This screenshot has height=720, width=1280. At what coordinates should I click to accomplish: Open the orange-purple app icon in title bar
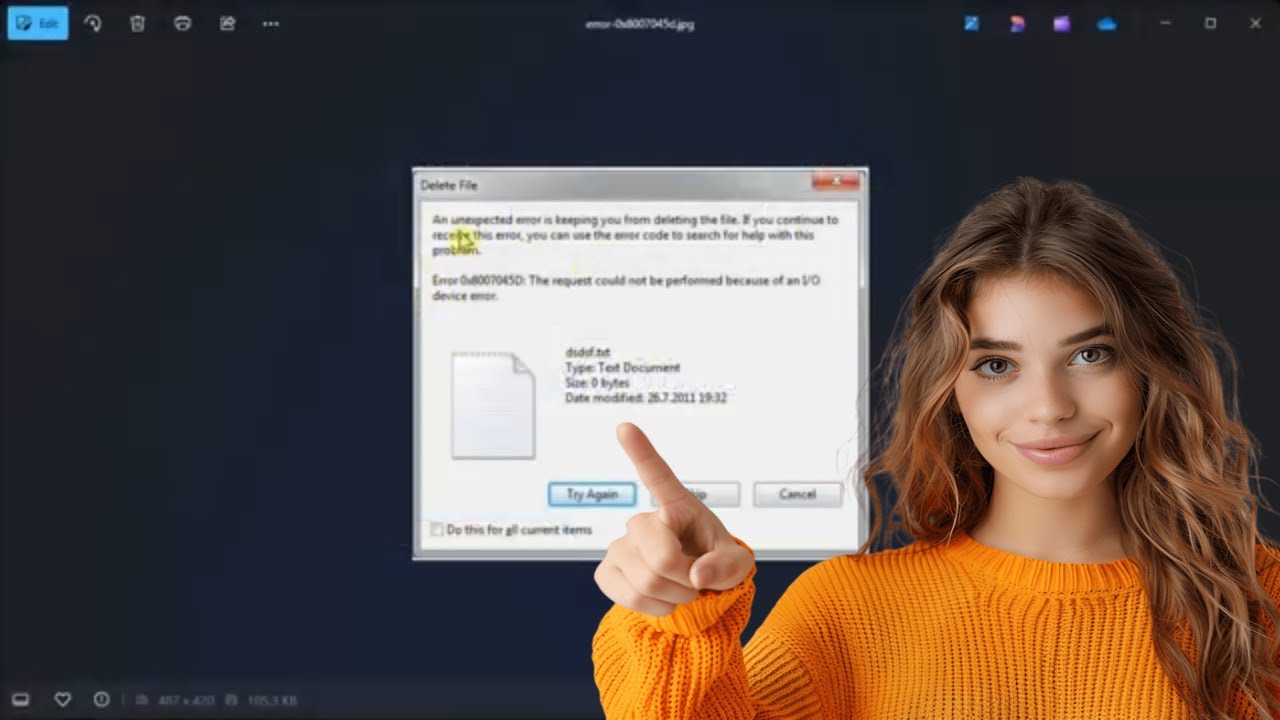click(1017, 23)
